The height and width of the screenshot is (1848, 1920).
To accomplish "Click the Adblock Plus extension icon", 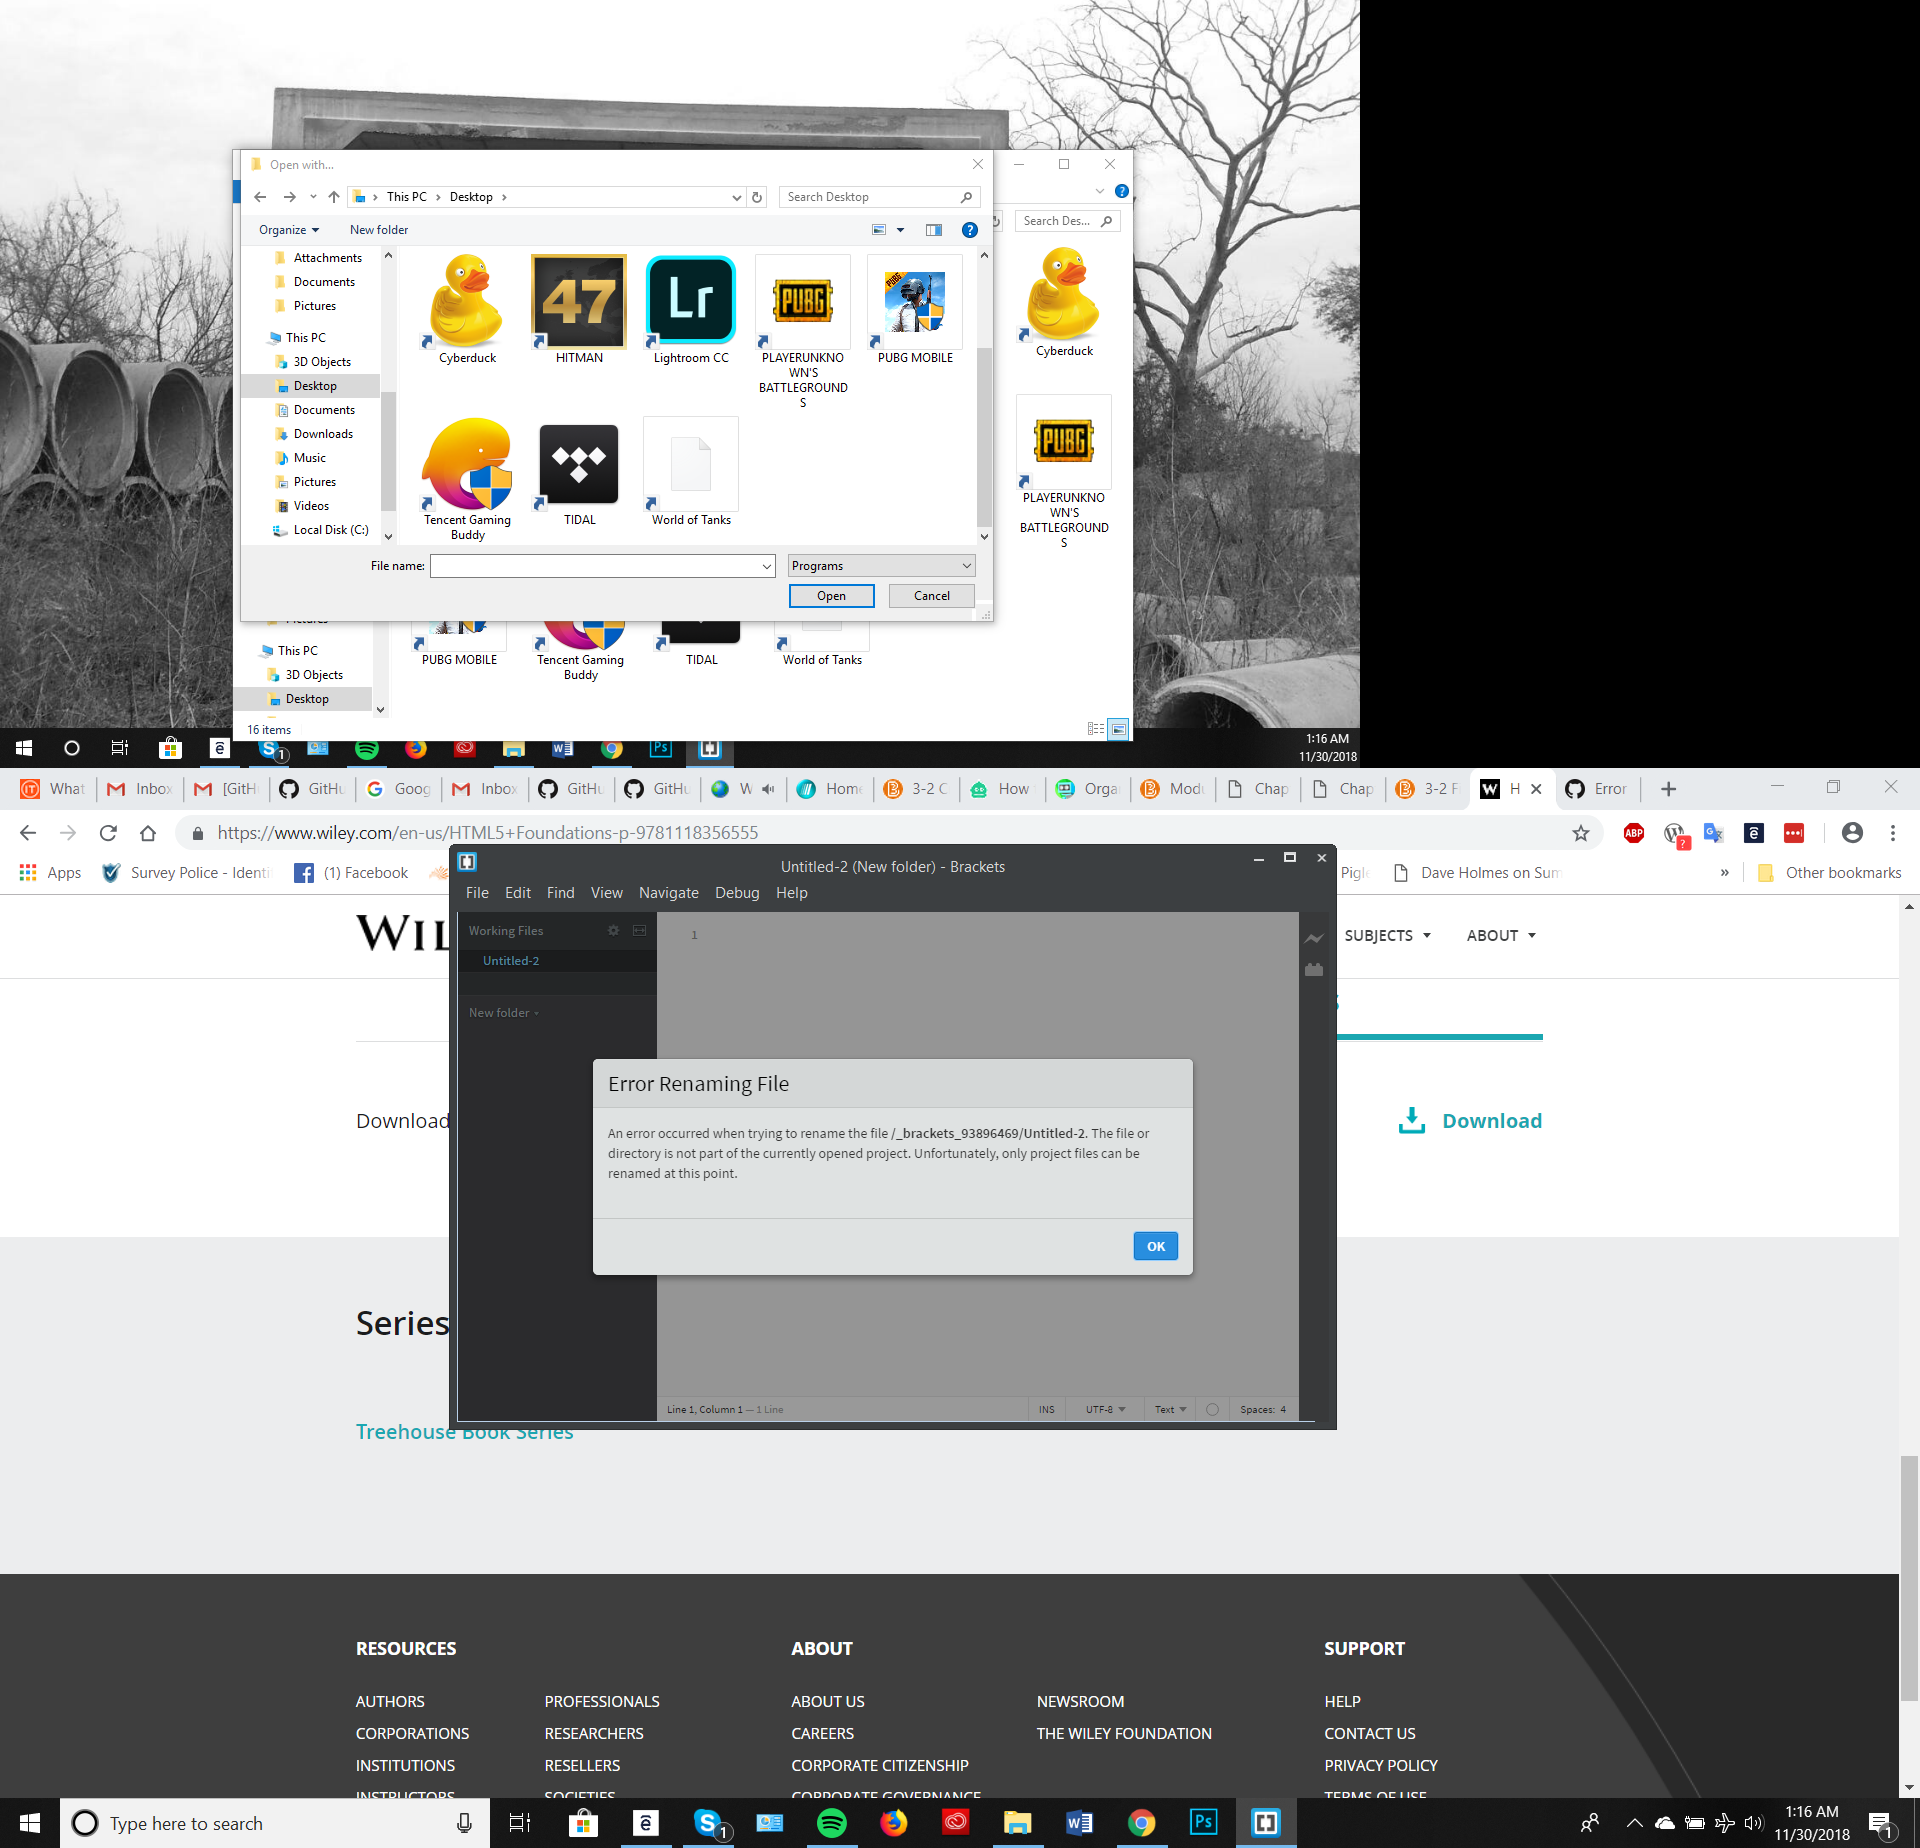I will 1634,833.
